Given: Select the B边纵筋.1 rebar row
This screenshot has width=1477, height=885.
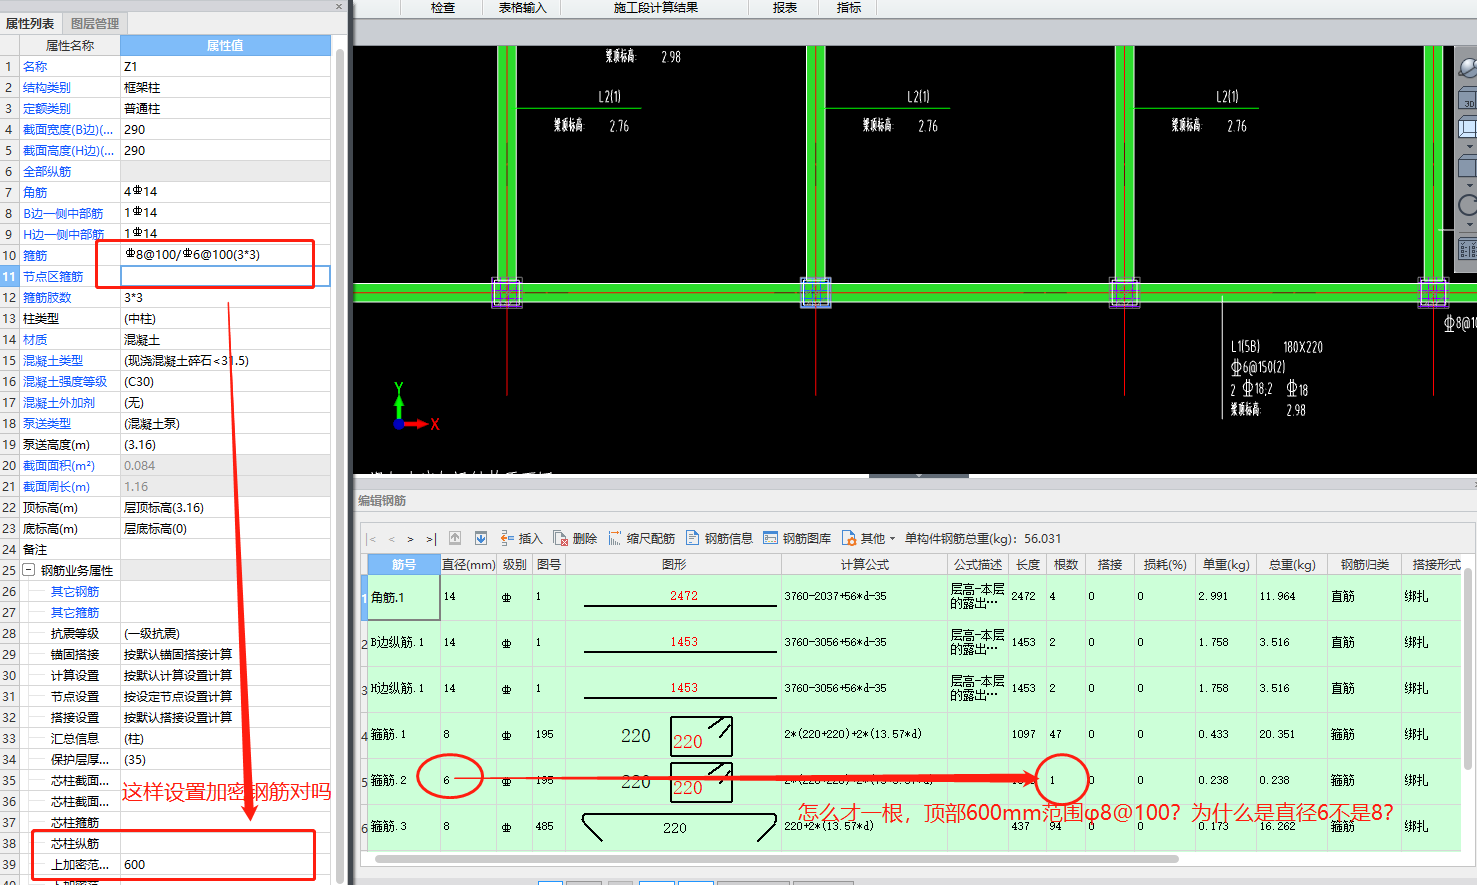Looking at the screenshot, I should coord(404,643).
